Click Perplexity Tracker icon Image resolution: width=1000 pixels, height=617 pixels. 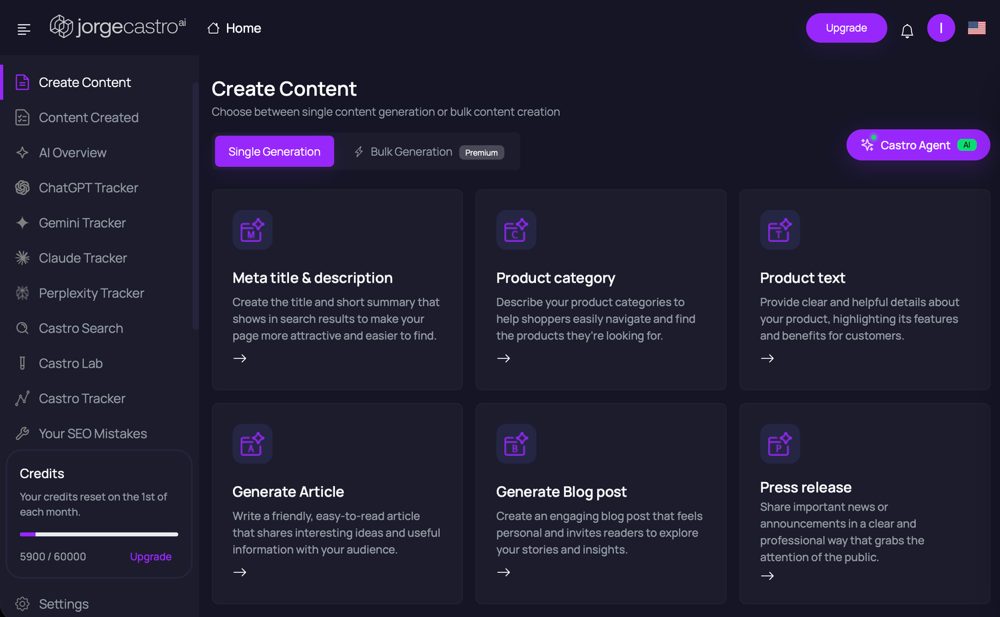[22, 293]
